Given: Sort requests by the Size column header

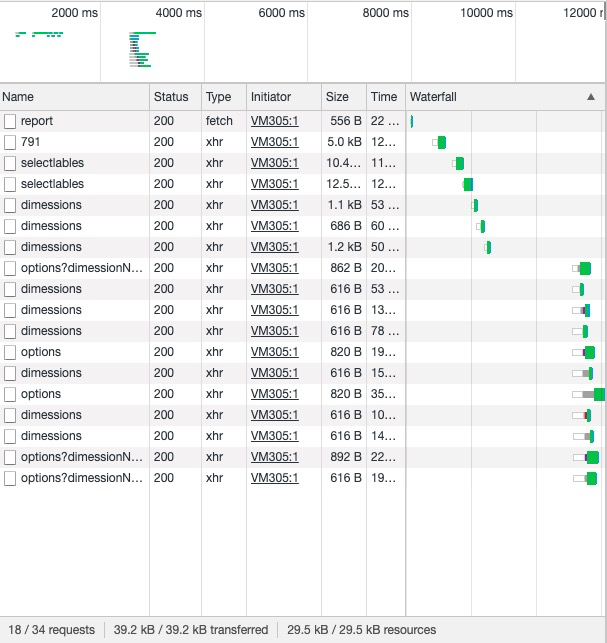Looking at the screenshot, I should click(x=337, y=97).
